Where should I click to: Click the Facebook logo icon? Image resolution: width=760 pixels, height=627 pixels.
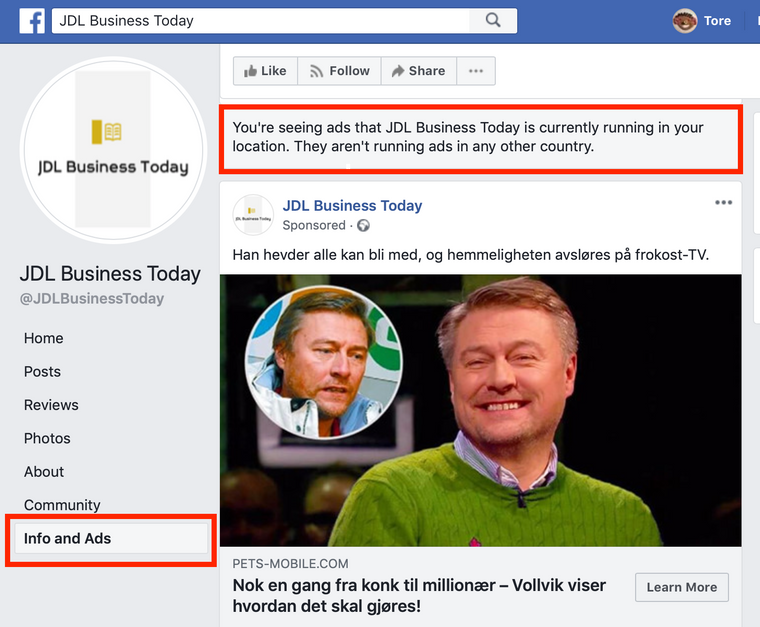[x=32, y=21]
